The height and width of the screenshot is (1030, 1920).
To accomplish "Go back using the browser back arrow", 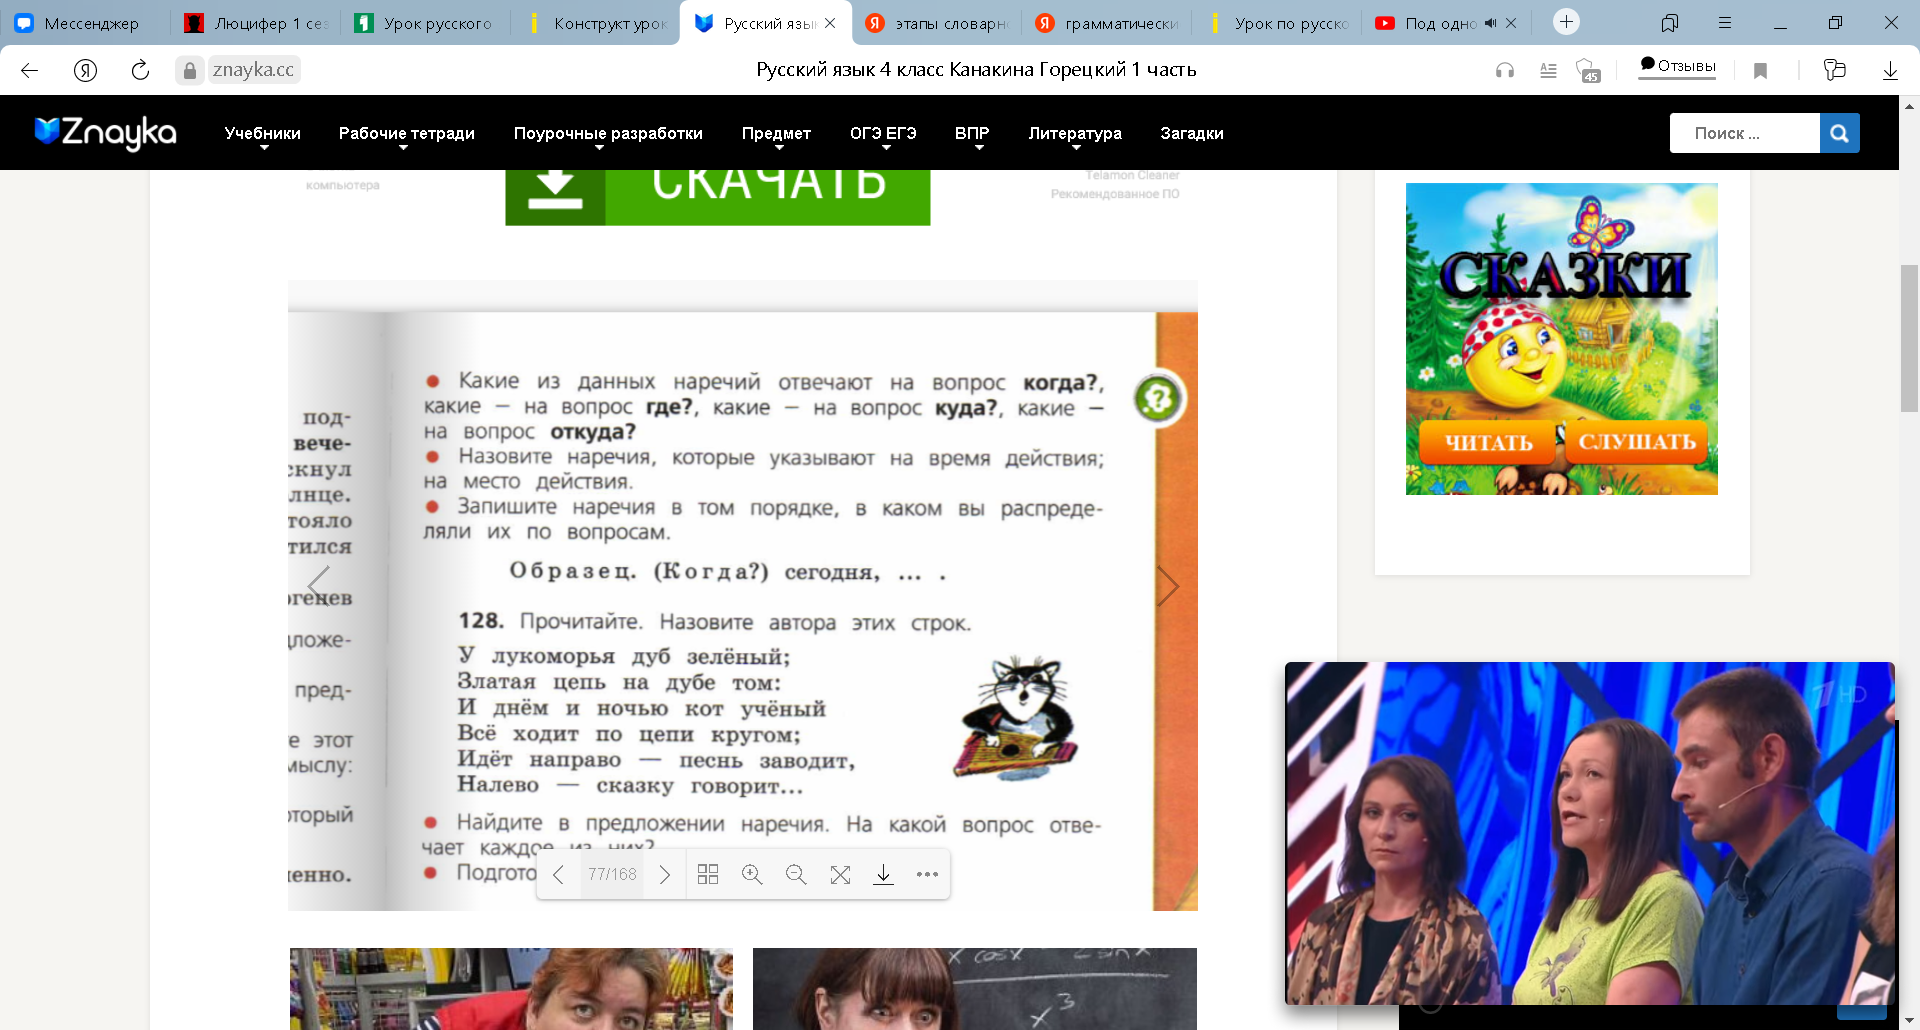I will pos(29,70).
